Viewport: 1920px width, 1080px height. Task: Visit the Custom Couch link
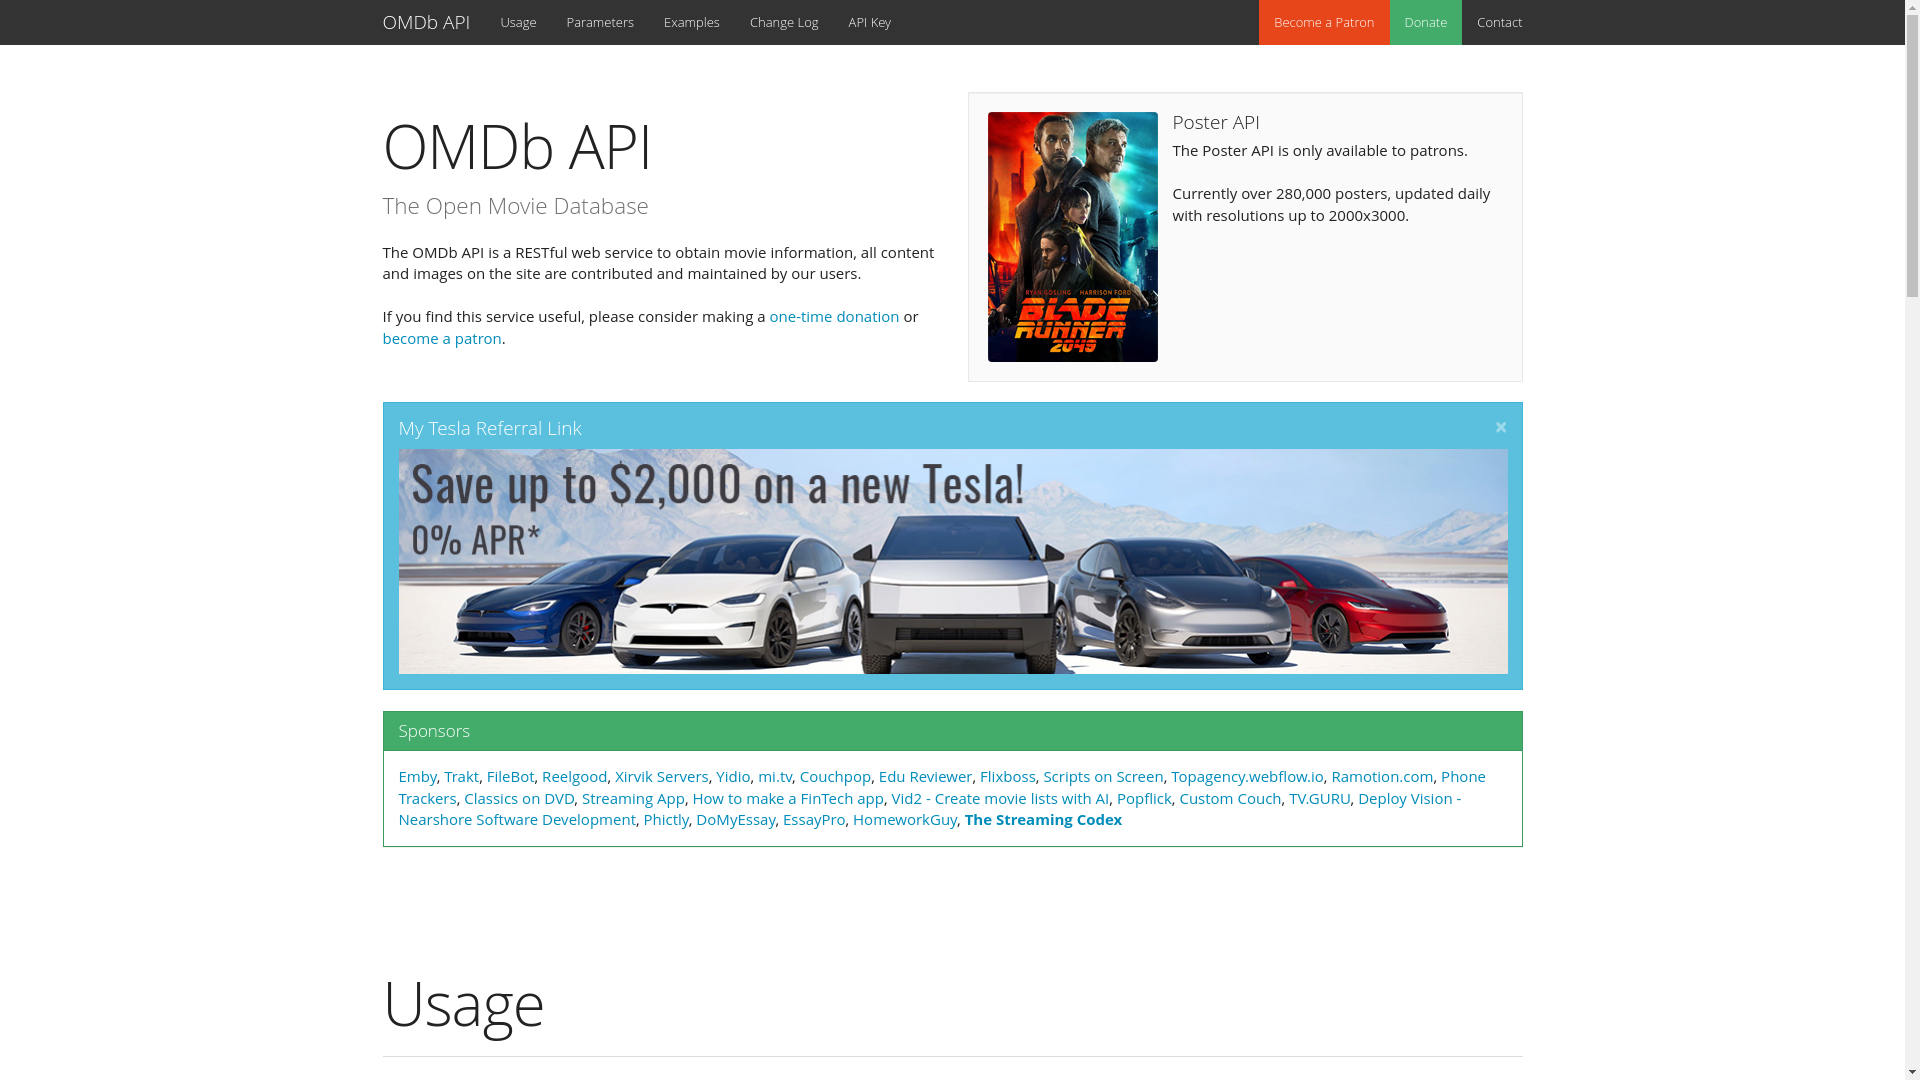pos(1230,798)
